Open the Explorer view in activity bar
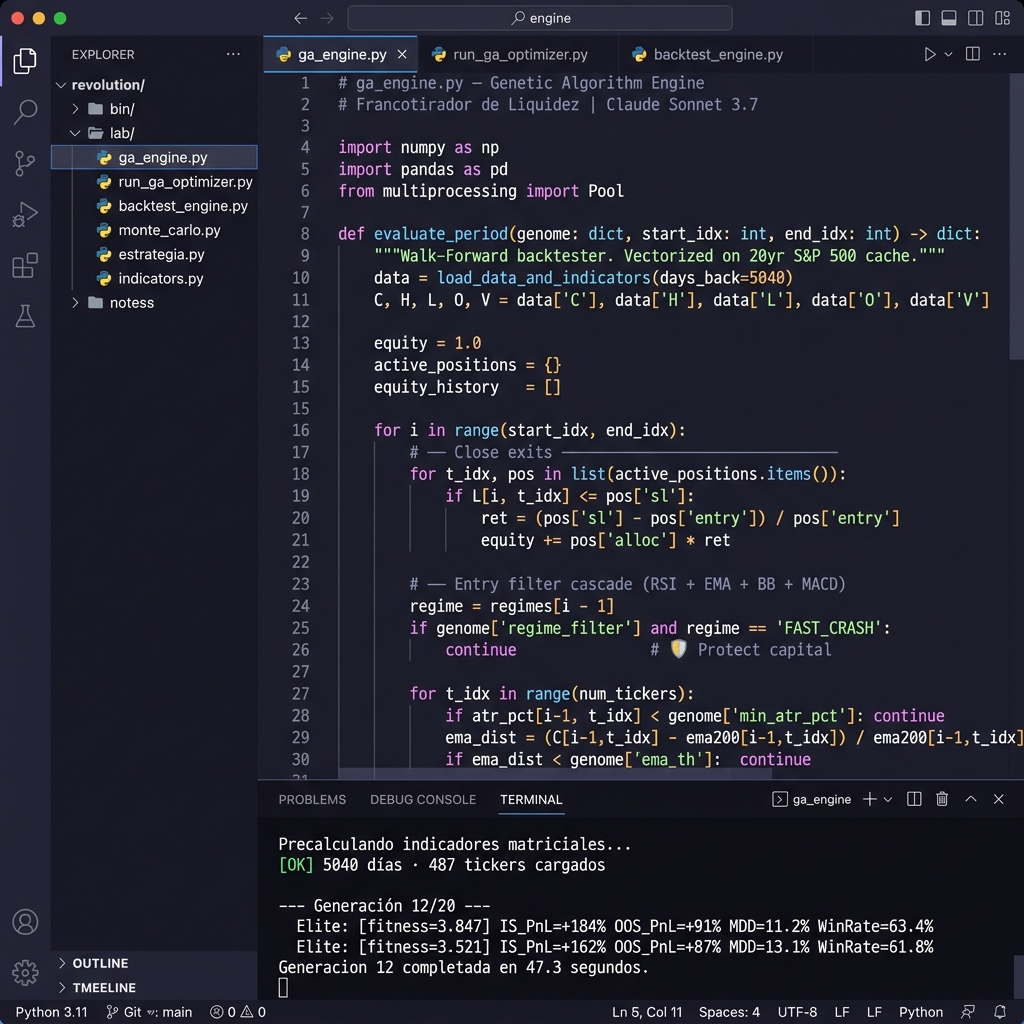The image size is (1024, 1024). (x=25, y=61)
